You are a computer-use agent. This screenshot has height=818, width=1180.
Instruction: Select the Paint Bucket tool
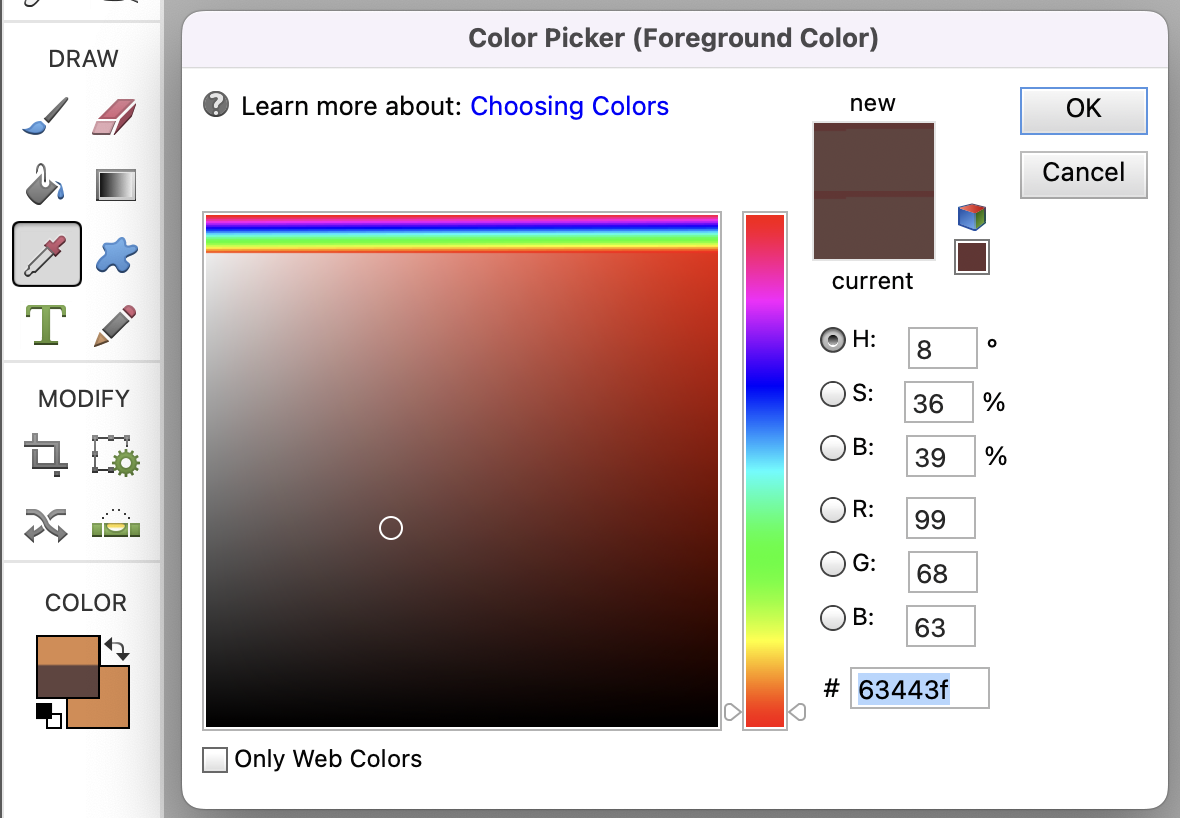coord(45,186)
